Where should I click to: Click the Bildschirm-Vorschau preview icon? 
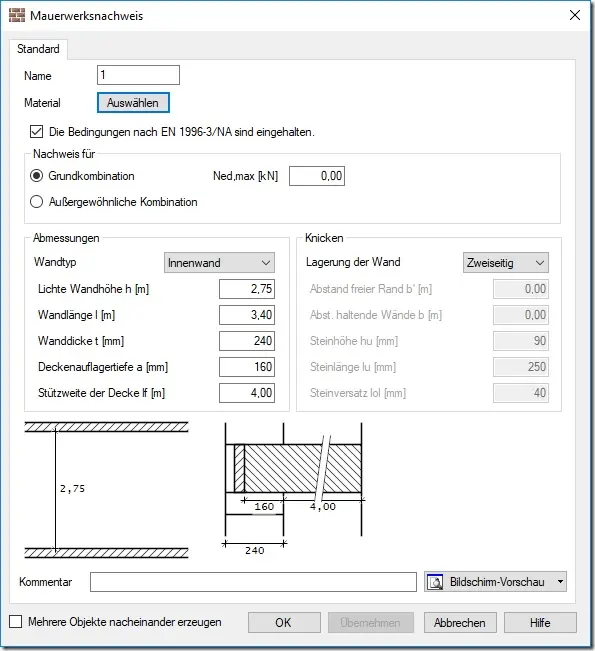pos(435,582)
